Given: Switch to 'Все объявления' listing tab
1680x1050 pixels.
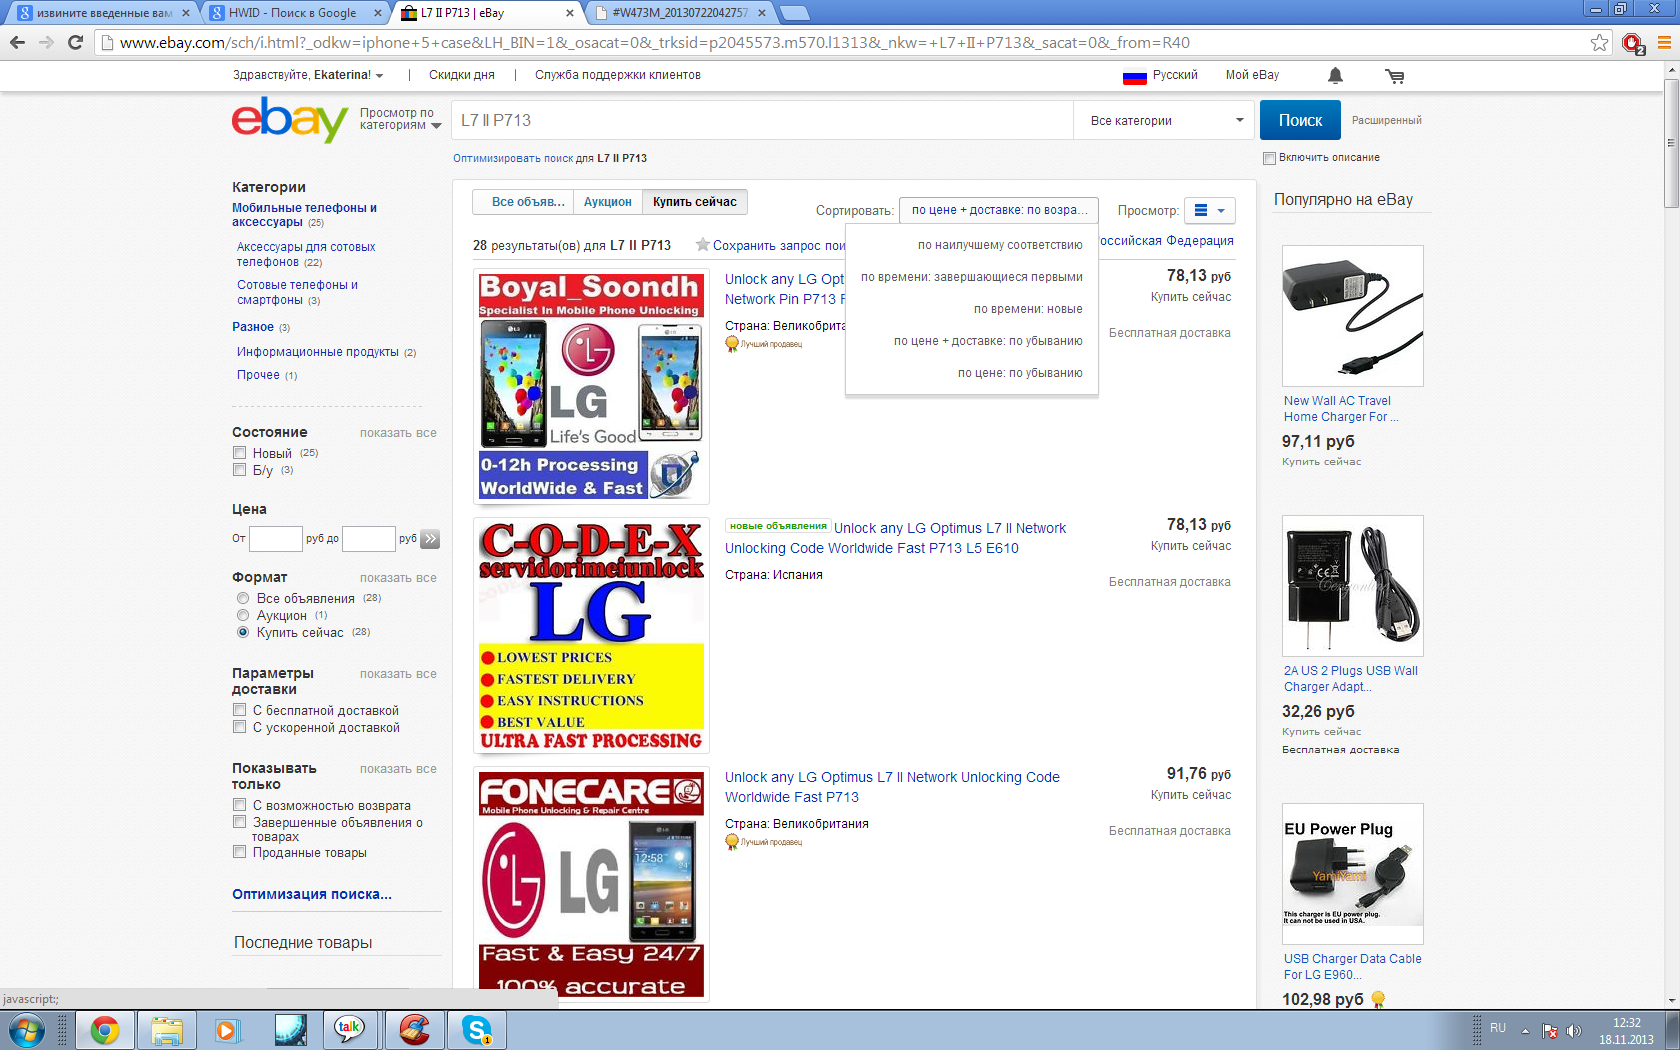Looking at the screenshot, I should coord(524,202).
